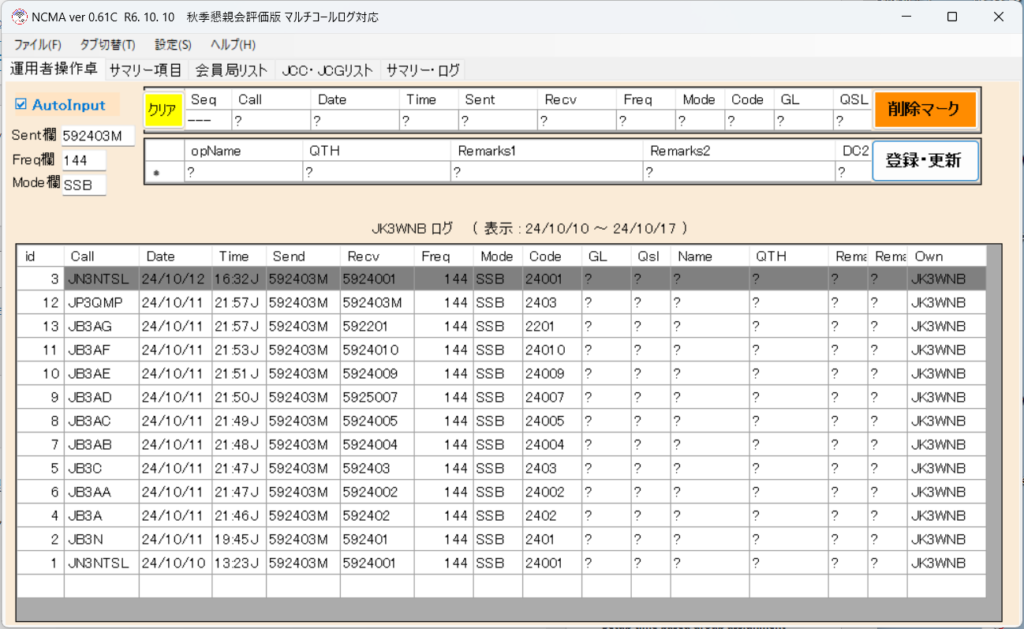Click the Freq欄 input field
Screen dimensions: 1024x629
[x=83, y=160]
